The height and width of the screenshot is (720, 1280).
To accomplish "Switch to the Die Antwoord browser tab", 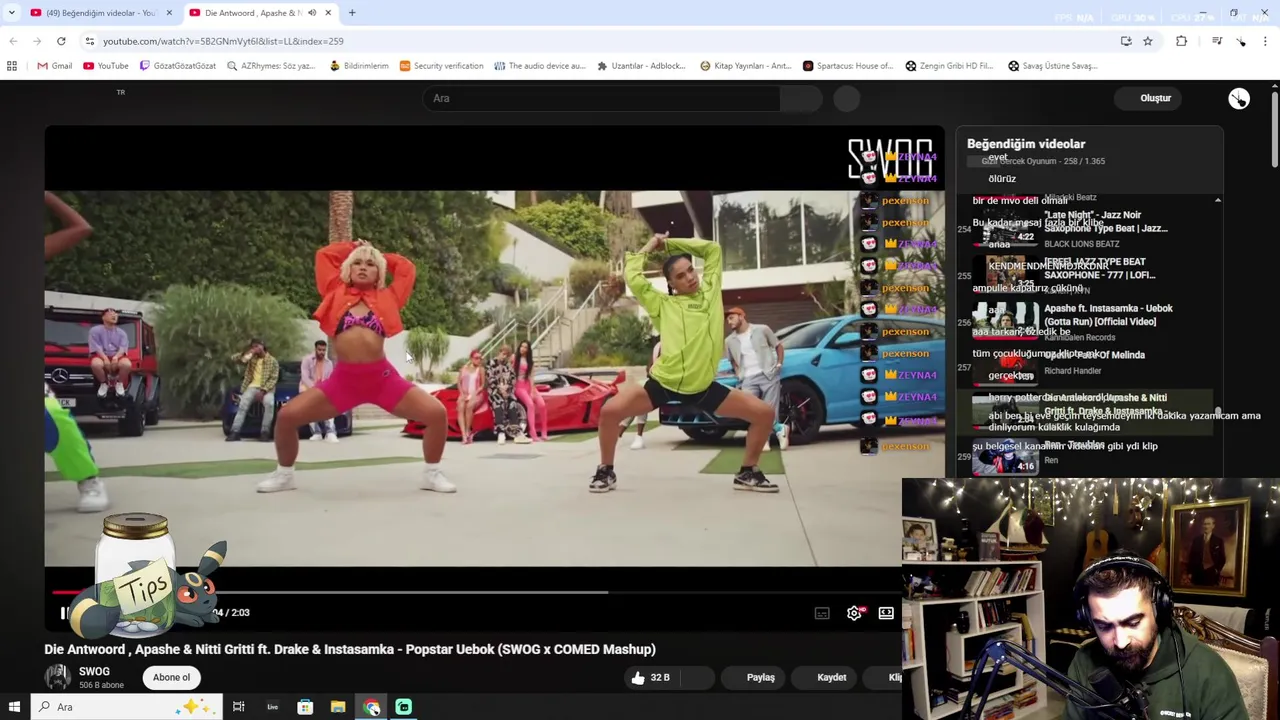I will click(x=250, y=13).
